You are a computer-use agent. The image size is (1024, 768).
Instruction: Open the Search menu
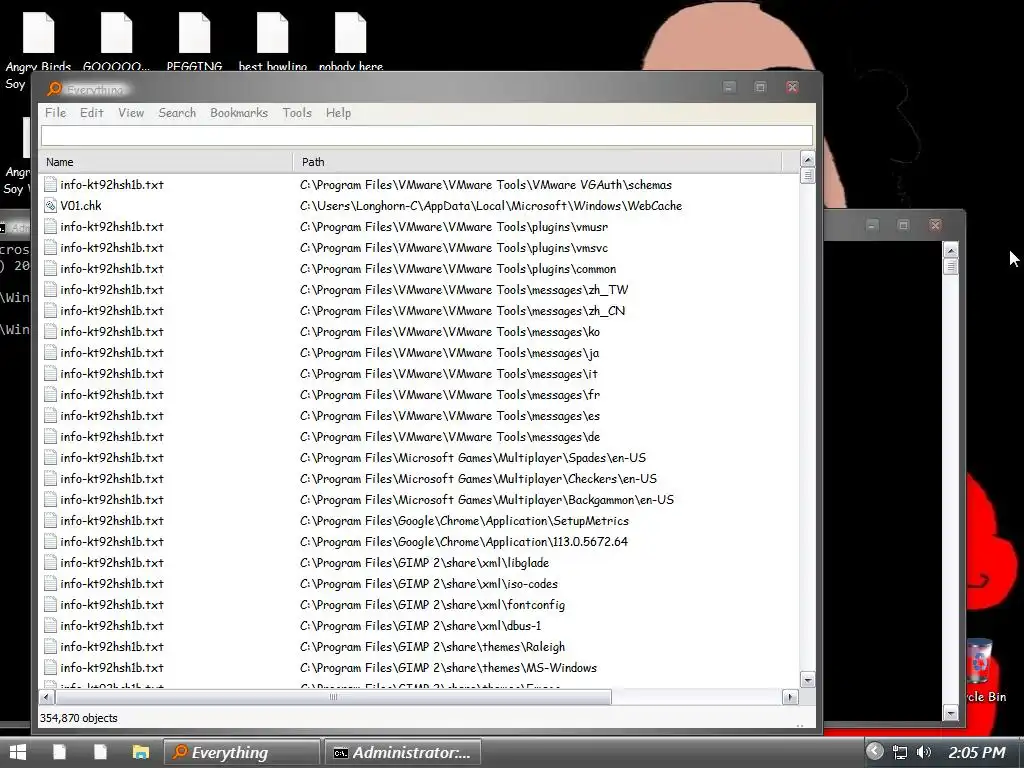coord(177,113)
